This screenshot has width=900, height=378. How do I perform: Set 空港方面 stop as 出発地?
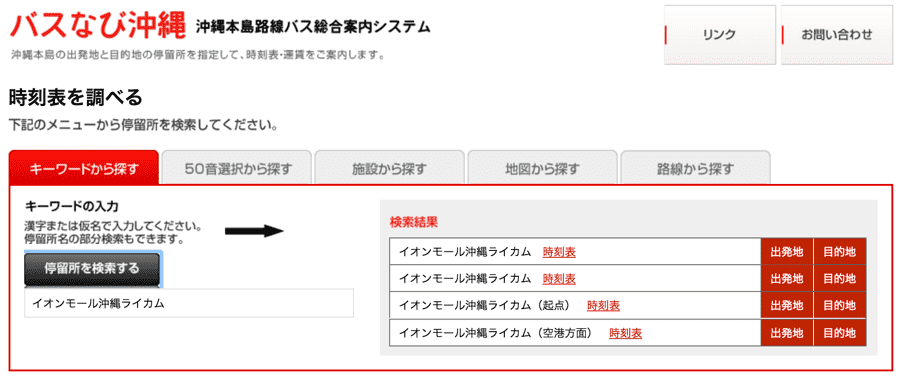pyautogui.click(x=787, y=333)
